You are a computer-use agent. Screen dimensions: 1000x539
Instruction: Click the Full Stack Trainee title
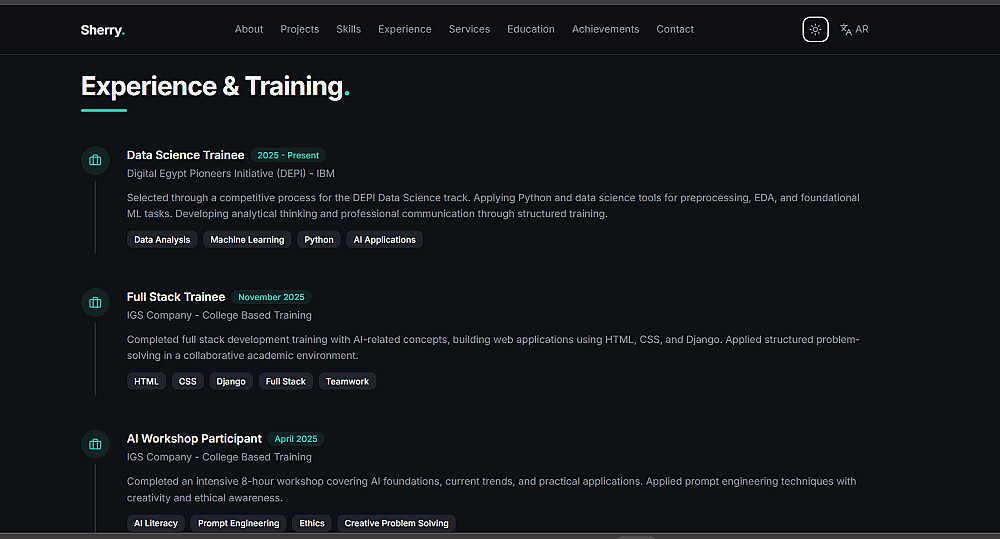[x=176, y=297]
